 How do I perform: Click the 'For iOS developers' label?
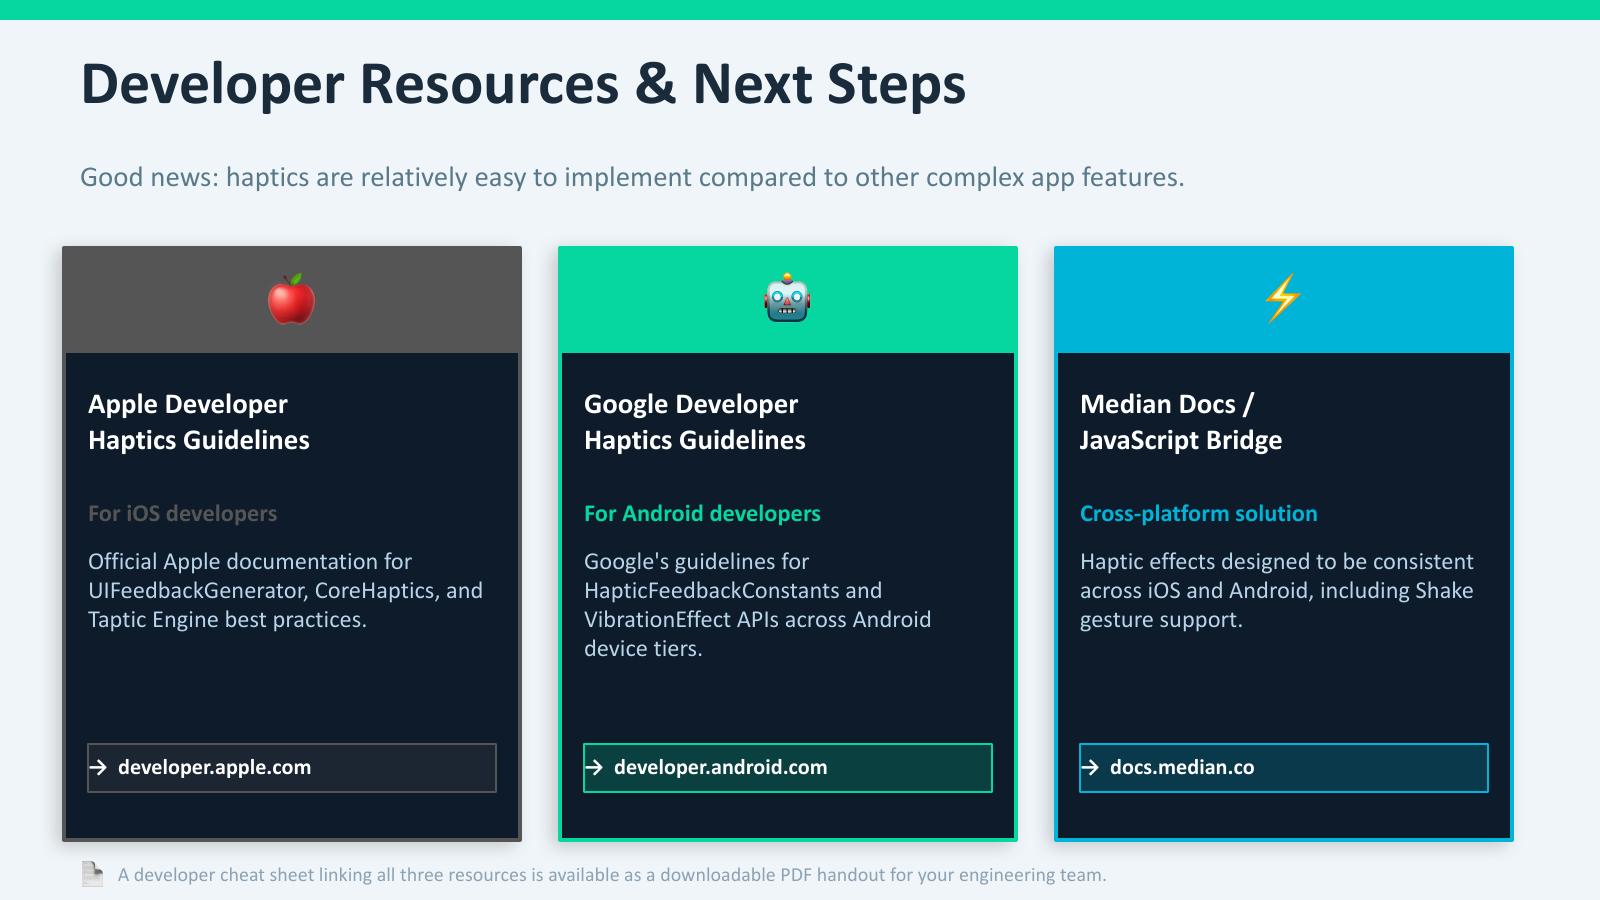182,513
